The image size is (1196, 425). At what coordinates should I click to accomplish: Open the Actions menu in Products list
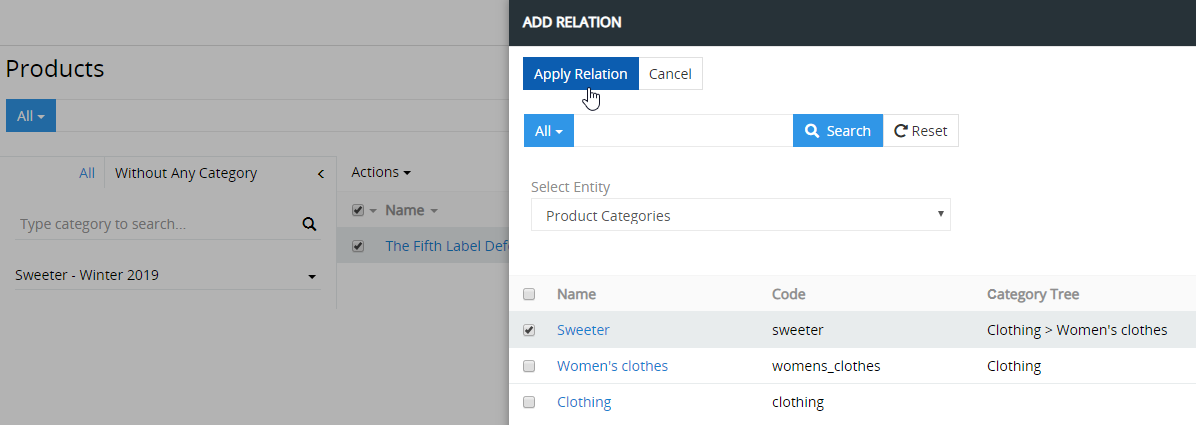point(381,173)
